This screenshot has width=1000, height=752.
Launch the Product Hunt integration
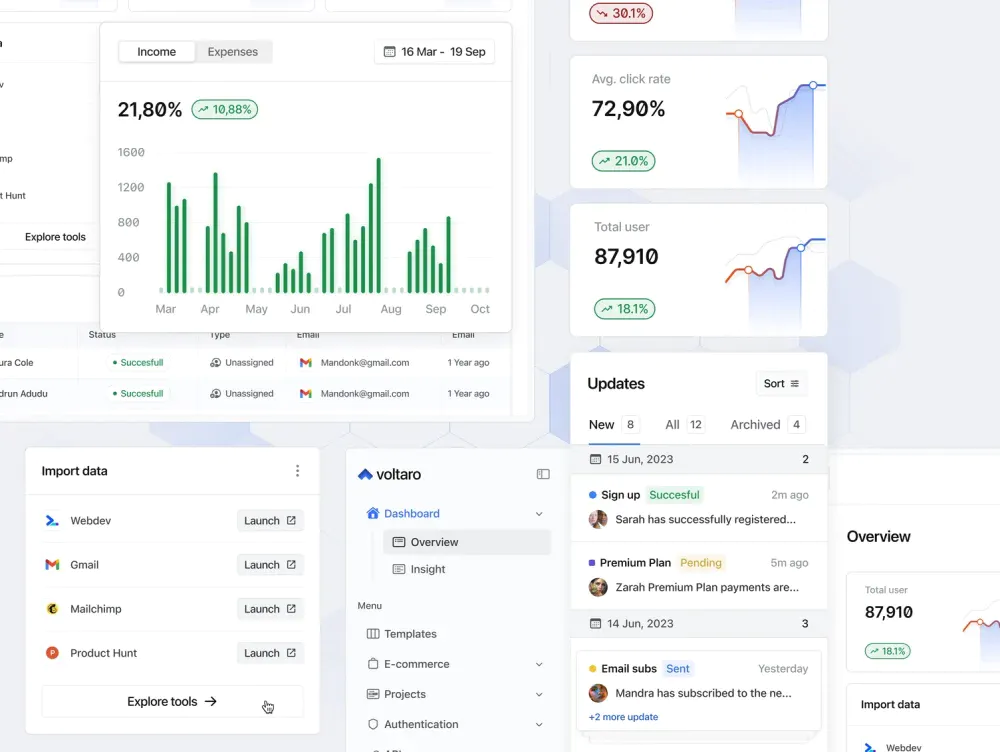pyautogui.click(x=270, y=652)
